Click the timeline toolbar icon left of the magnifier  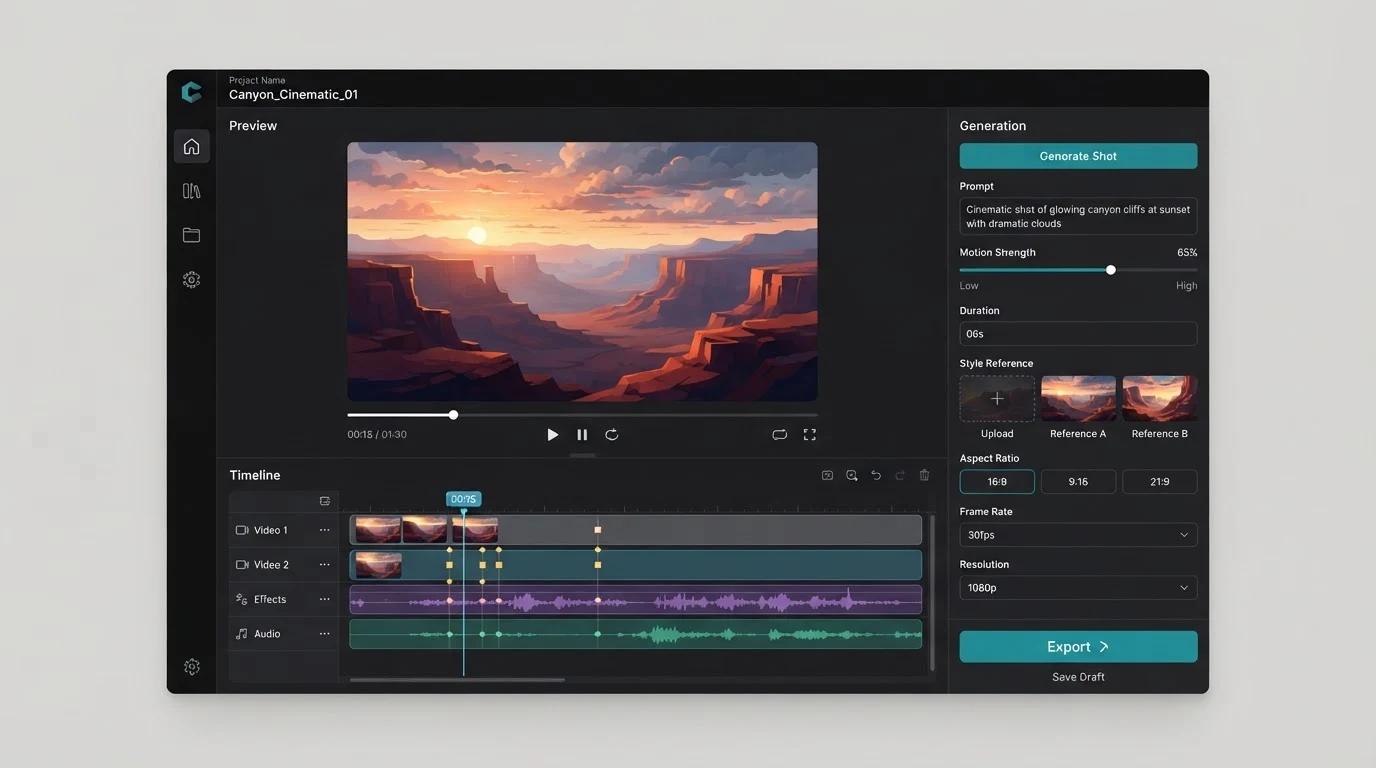(827, 476)
